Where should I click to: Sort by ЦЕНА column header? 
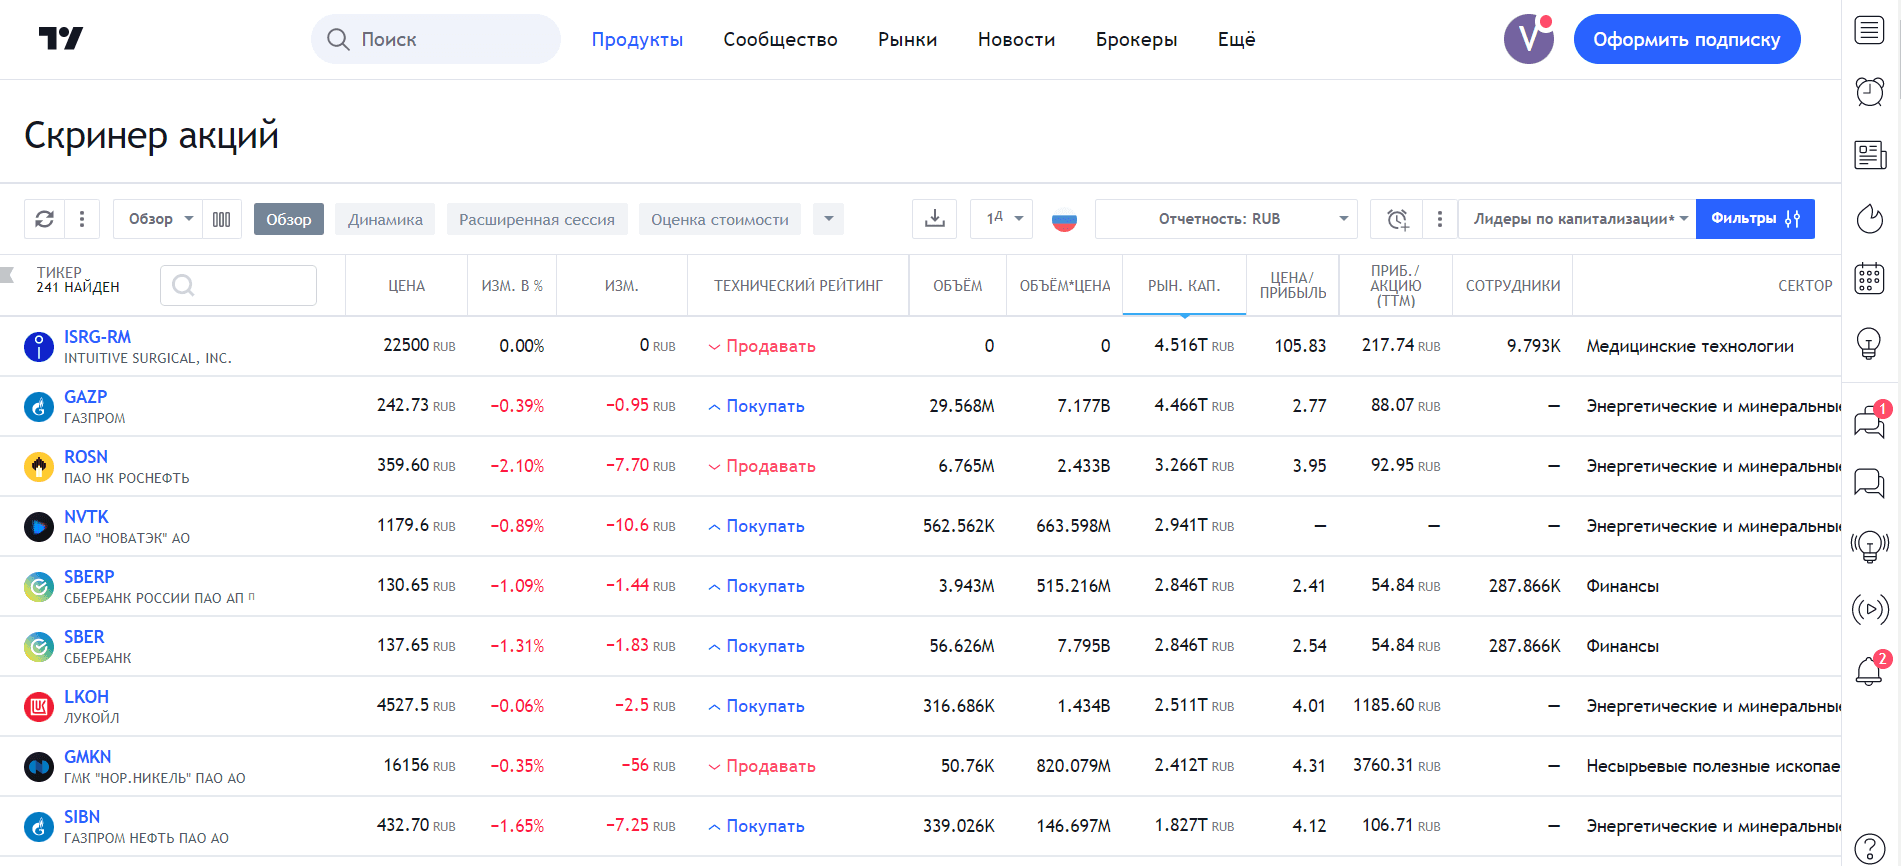coord(407,286)
